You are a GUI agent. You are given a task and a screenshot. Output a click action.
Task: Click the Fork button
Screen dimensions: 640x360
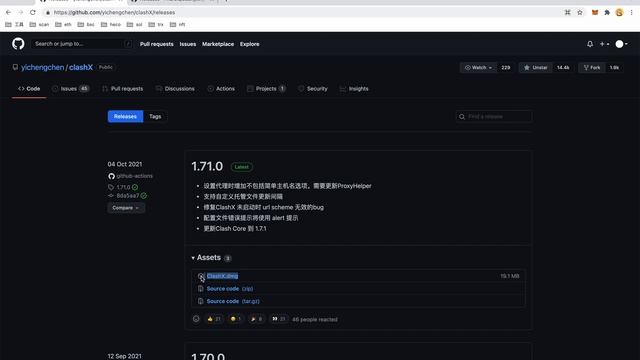click(592, 68)
